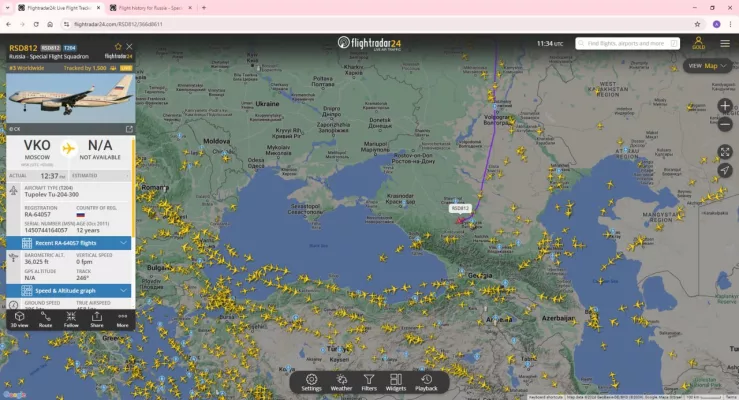Image resolution: width=739 pixels, height=400 pixels.
Task: Open Widgets menu
Action: pos(396,383)
